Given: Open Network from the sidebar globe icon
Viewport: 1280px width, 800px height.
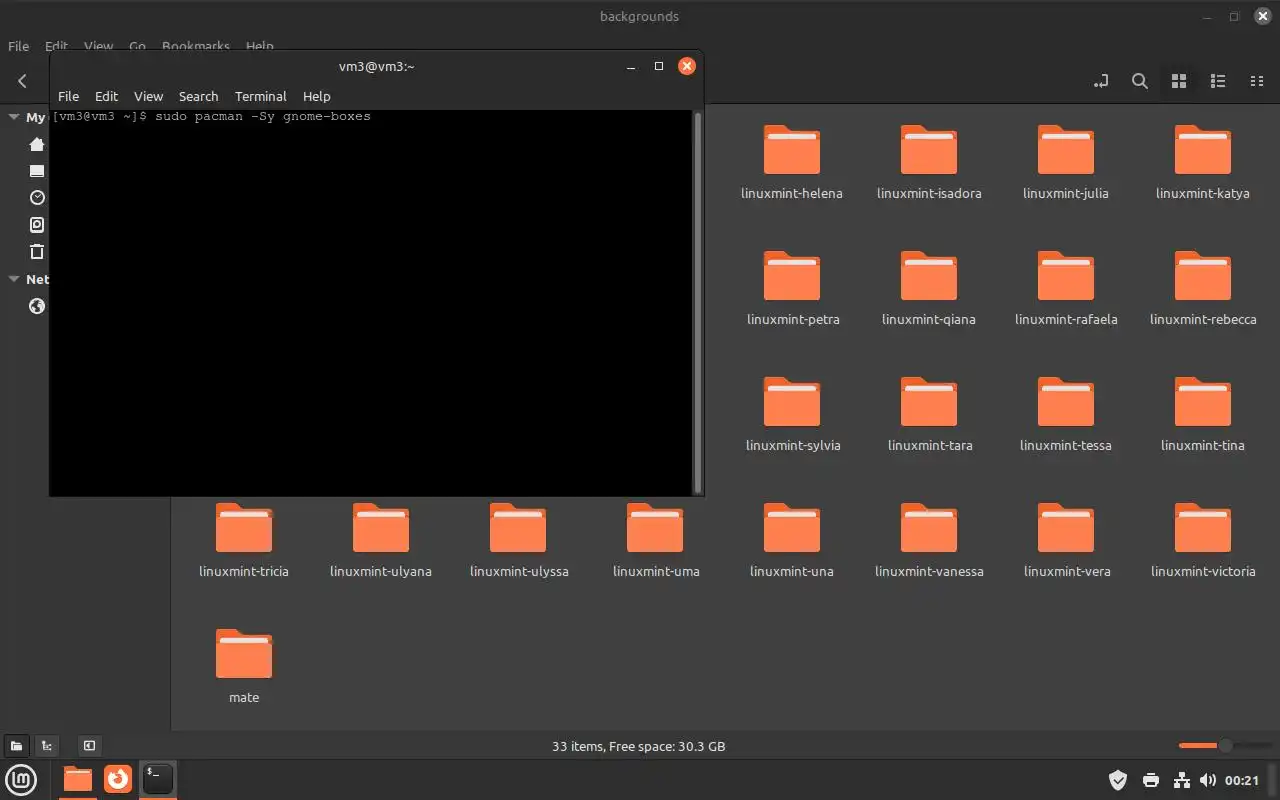Looking at the screenshot, I should [x=37, y=306].
